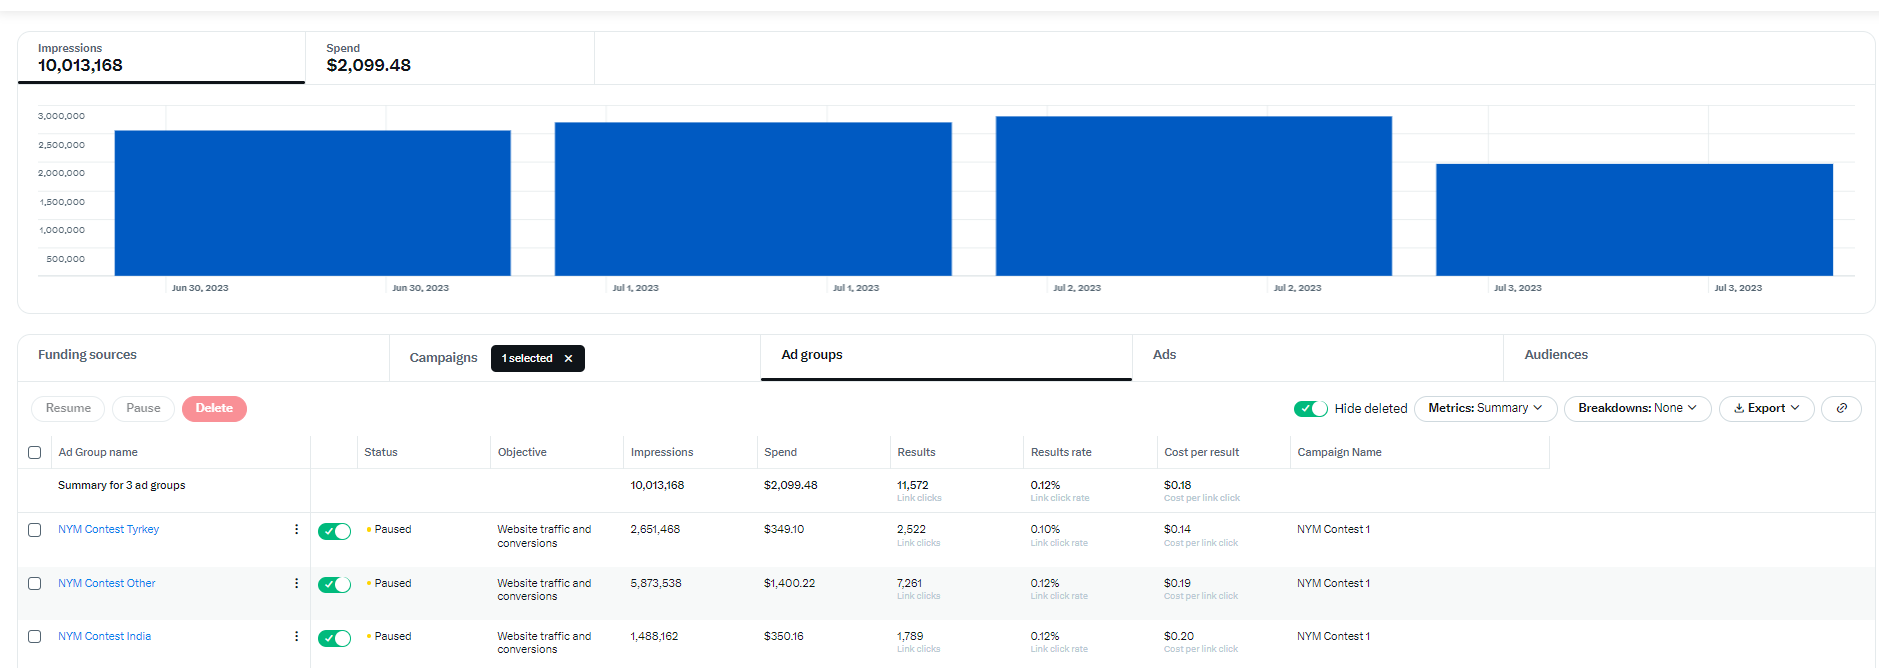This screenshot has width=1879, height=668.
Task: Open the three-dot menu for NYM Contest Tyrkey
Action: point(296,529)
